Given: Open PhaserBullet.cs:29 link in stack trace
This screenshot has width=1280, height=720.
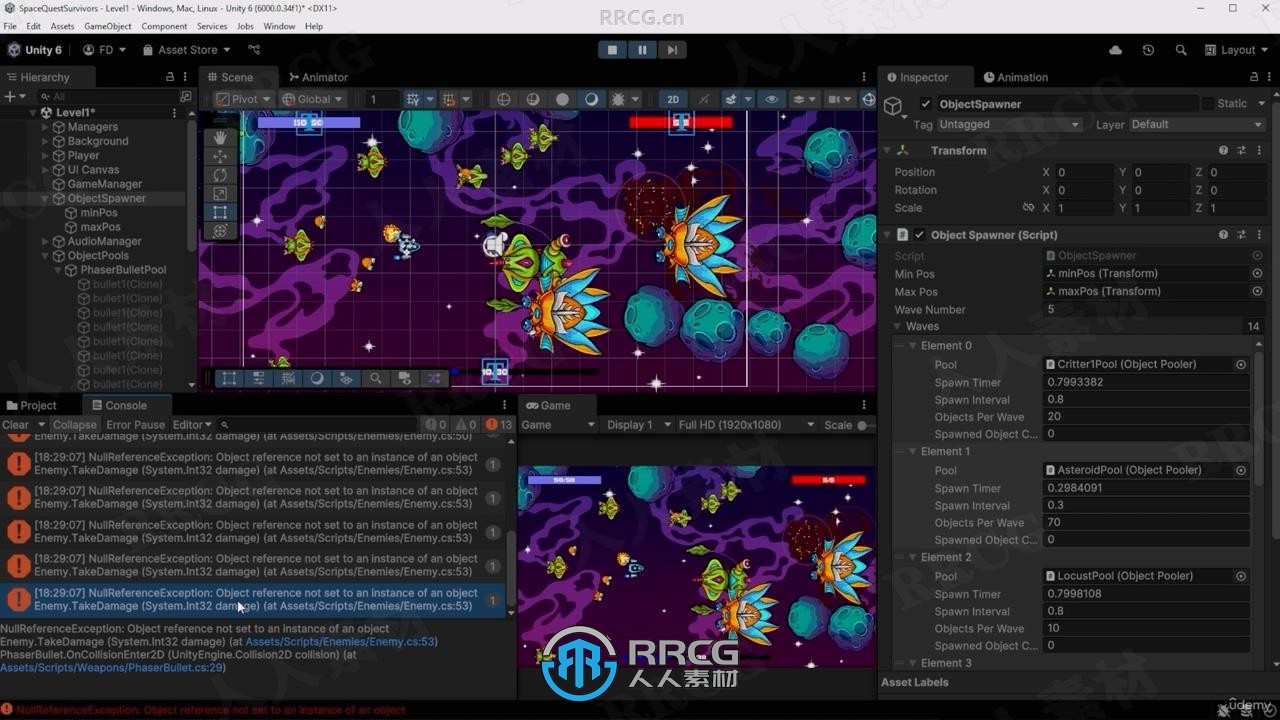Looking at the screenshot, I should [x=112, y=668].
